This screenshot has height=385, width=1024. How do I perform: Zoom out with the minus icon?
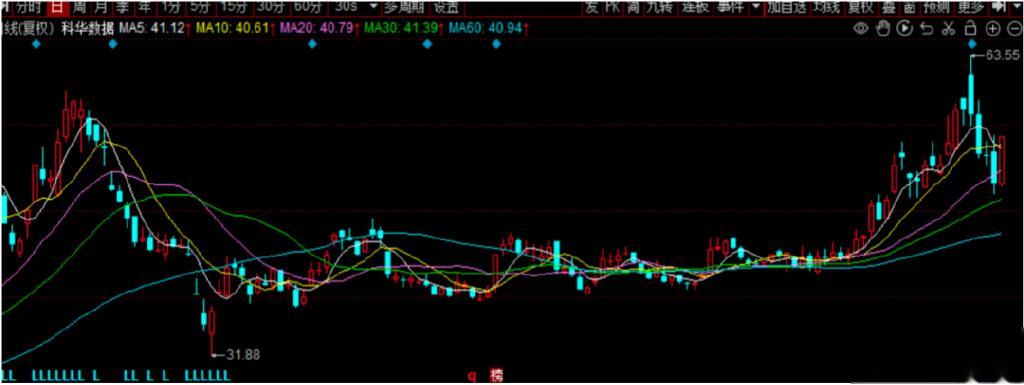1014,28
